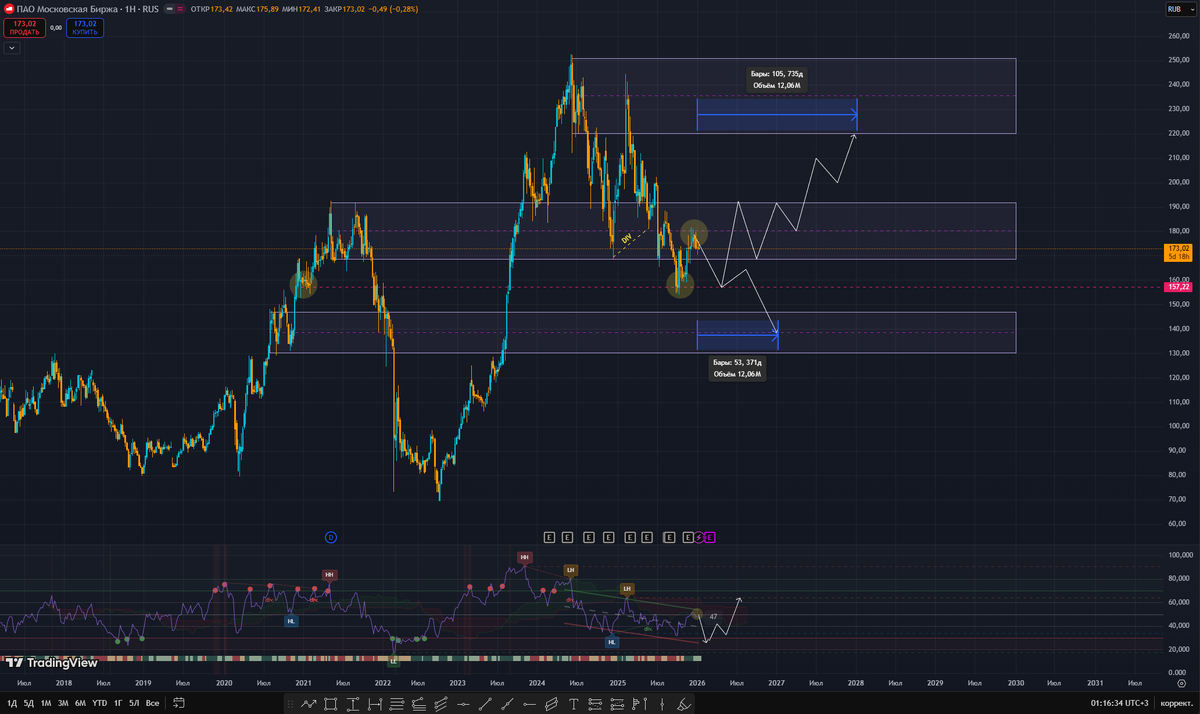Choose the trend-based Fib extension tool
The width and height of the screenshot is (1200, 714).
pos(419,704)
